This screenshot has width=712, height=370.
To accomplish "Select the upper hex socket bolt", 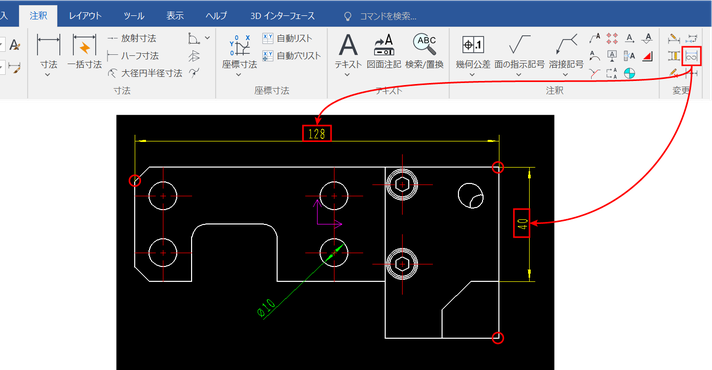I will (402, 185).
